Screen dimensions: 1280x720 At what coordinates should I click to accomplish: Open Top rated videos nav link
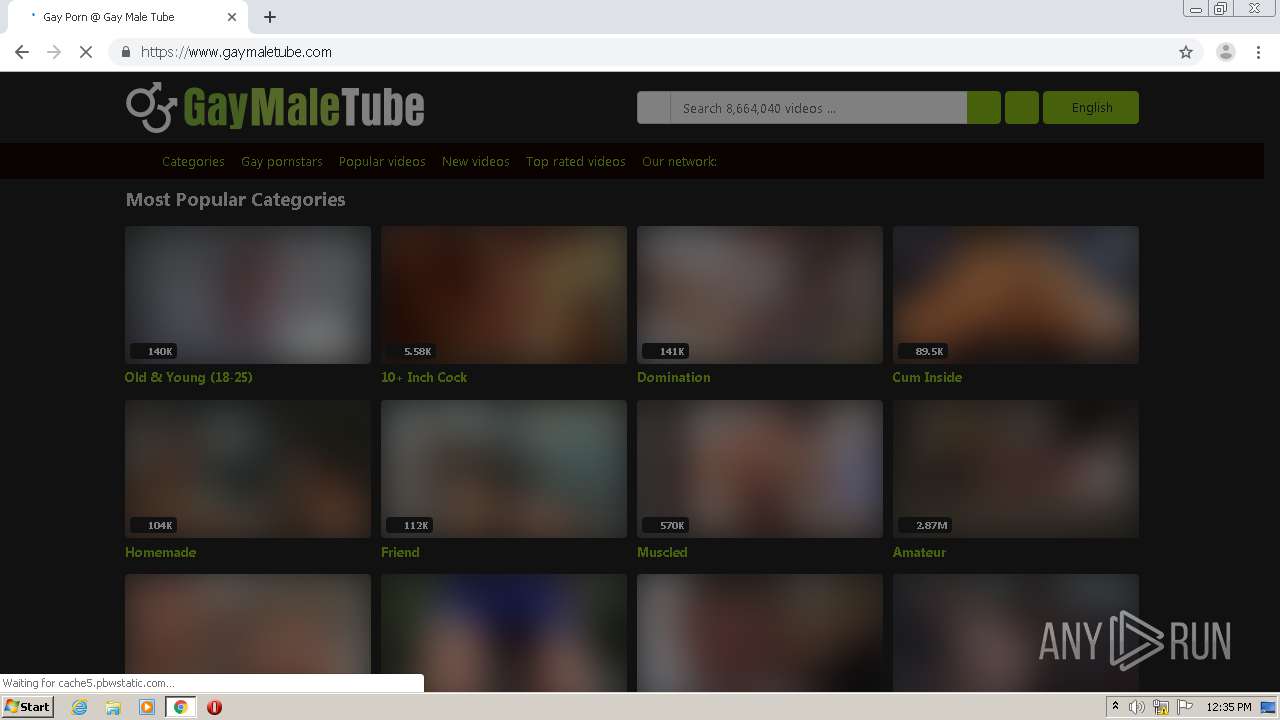(576, 161)
